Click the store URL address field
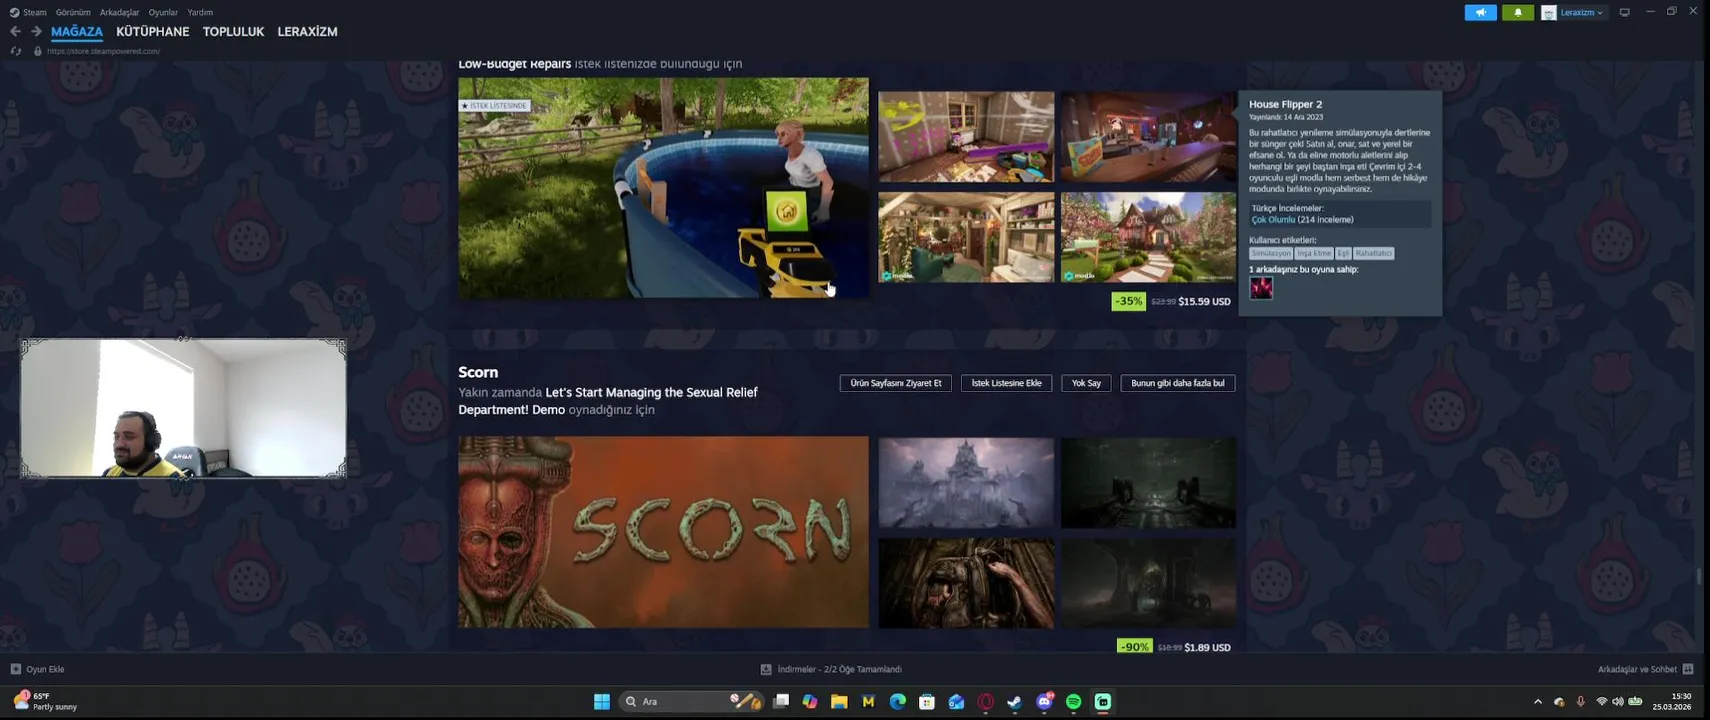The image size is (1710, 720). point(103,51)
